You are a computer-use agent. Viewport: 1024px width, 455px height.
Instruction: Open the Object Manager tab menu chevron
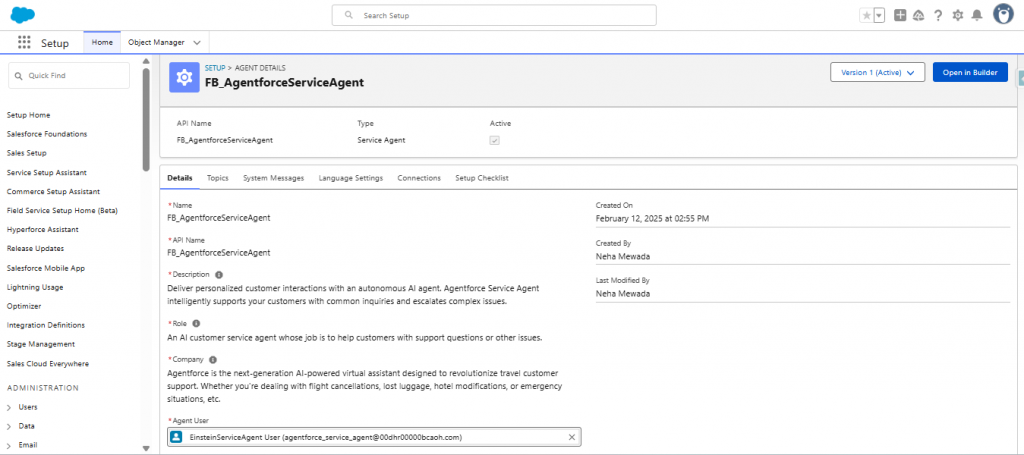click(x=198, y=42)
